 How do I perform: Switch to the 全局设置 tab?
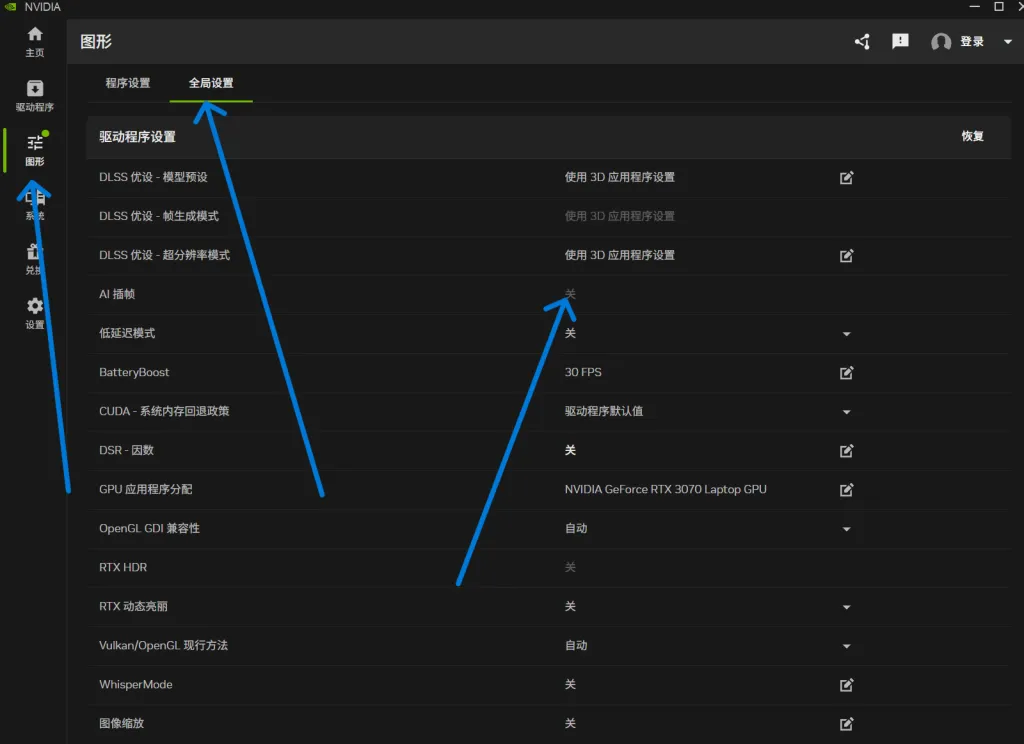click(211, 83)
